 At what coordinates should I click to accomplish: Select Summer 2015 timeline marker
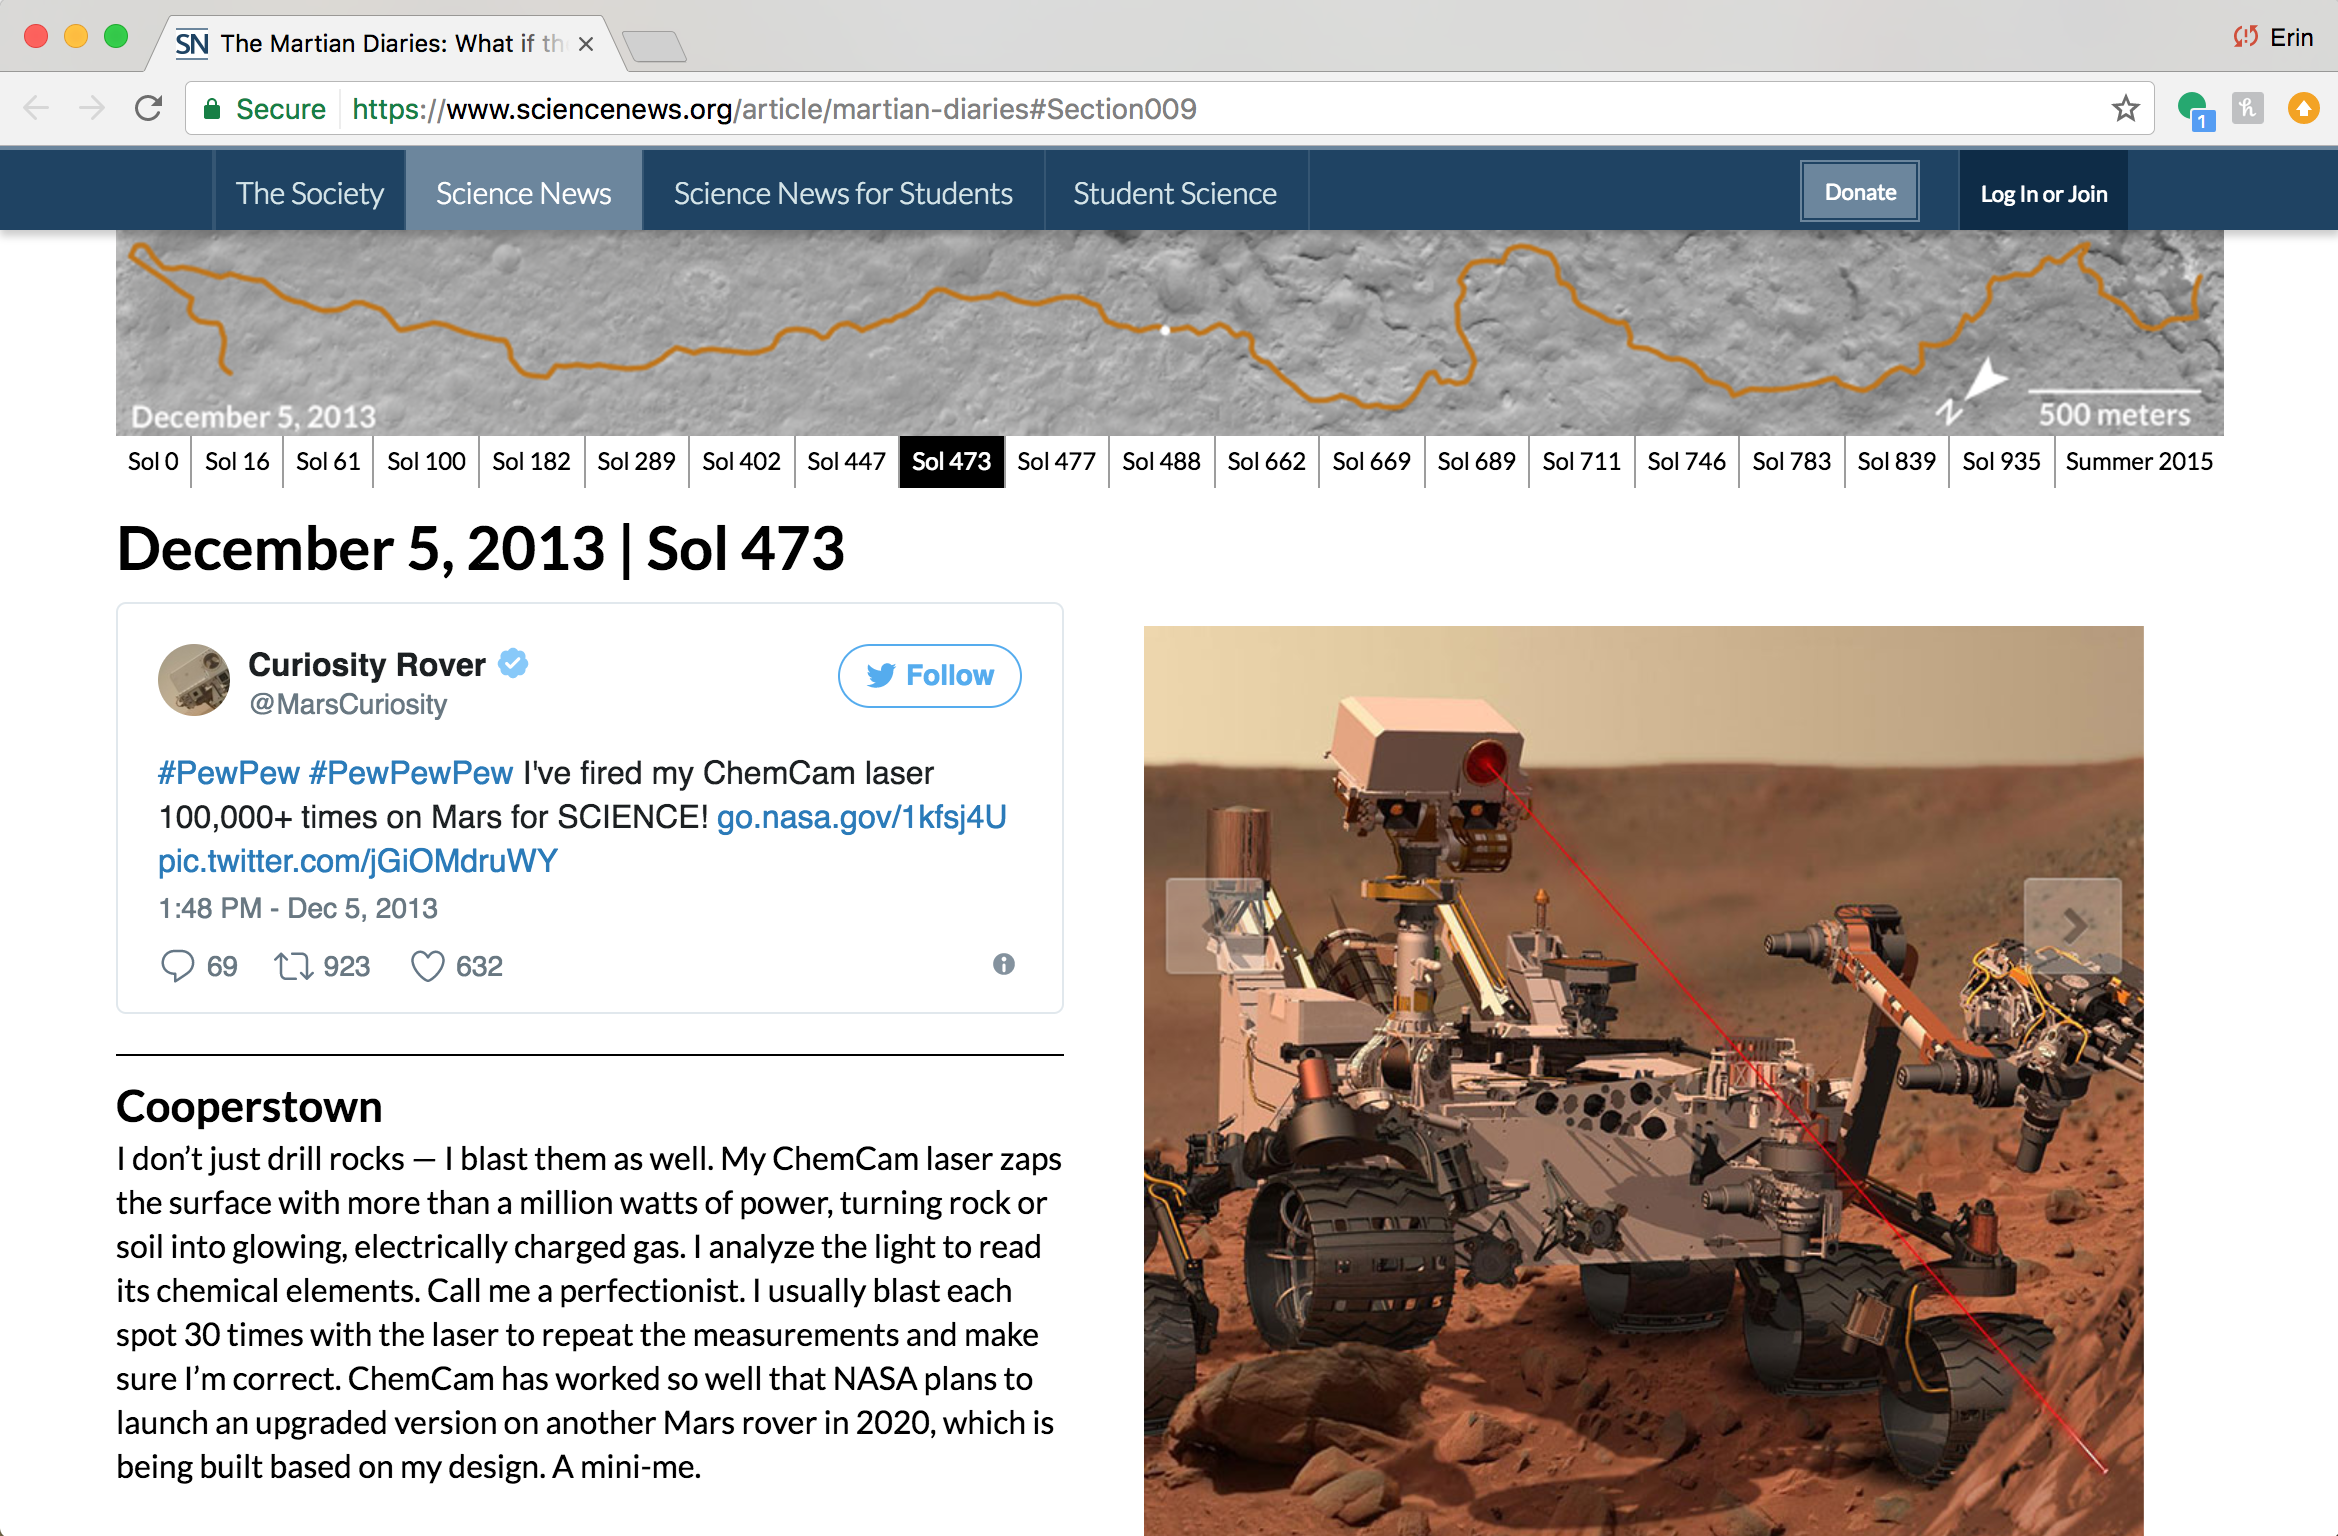(2138, 462)
